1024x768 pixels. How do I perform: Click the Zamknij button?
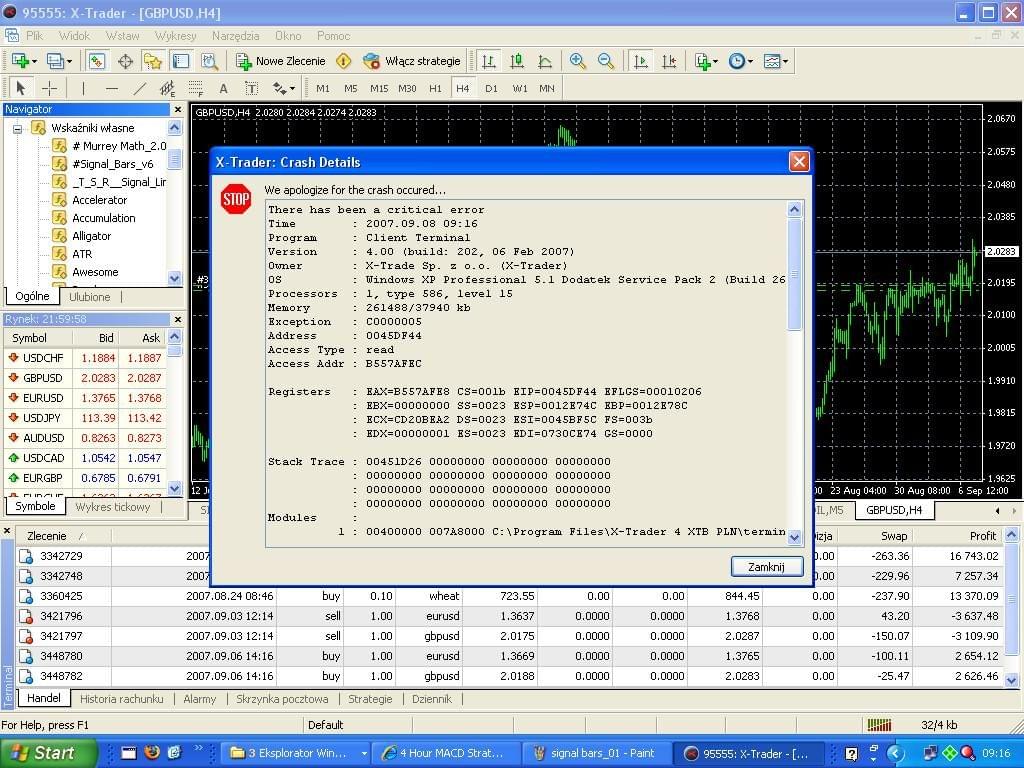pos(766,566)
